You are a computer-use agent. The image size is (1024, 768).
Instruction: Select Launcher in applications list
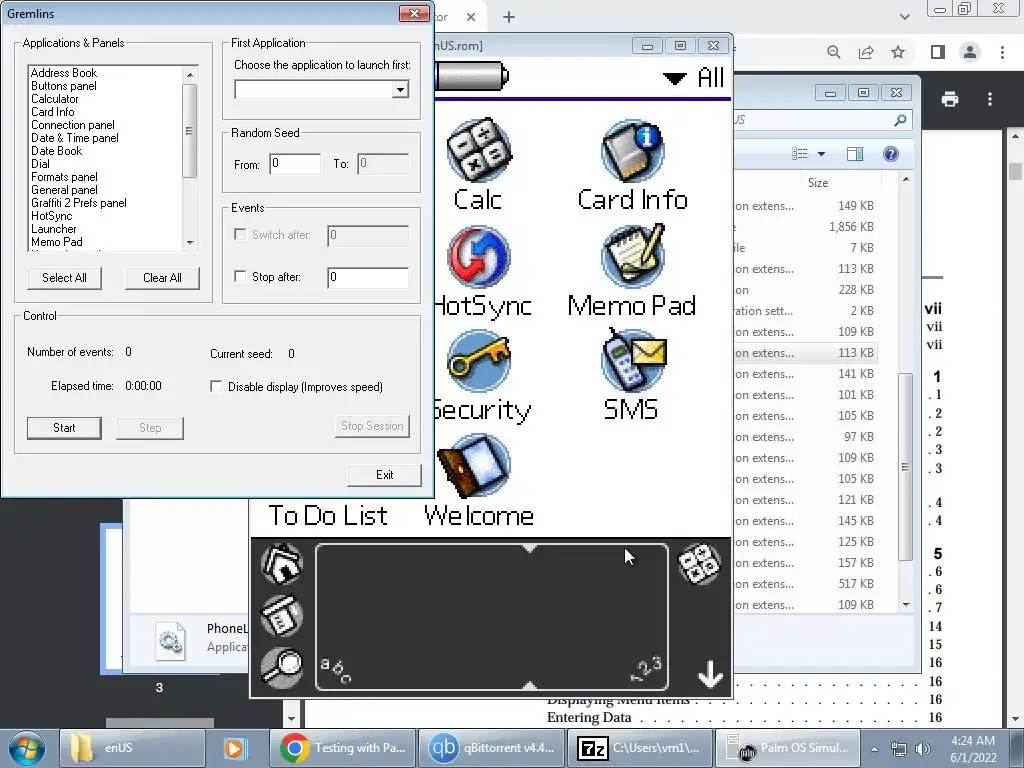point(54,229)
